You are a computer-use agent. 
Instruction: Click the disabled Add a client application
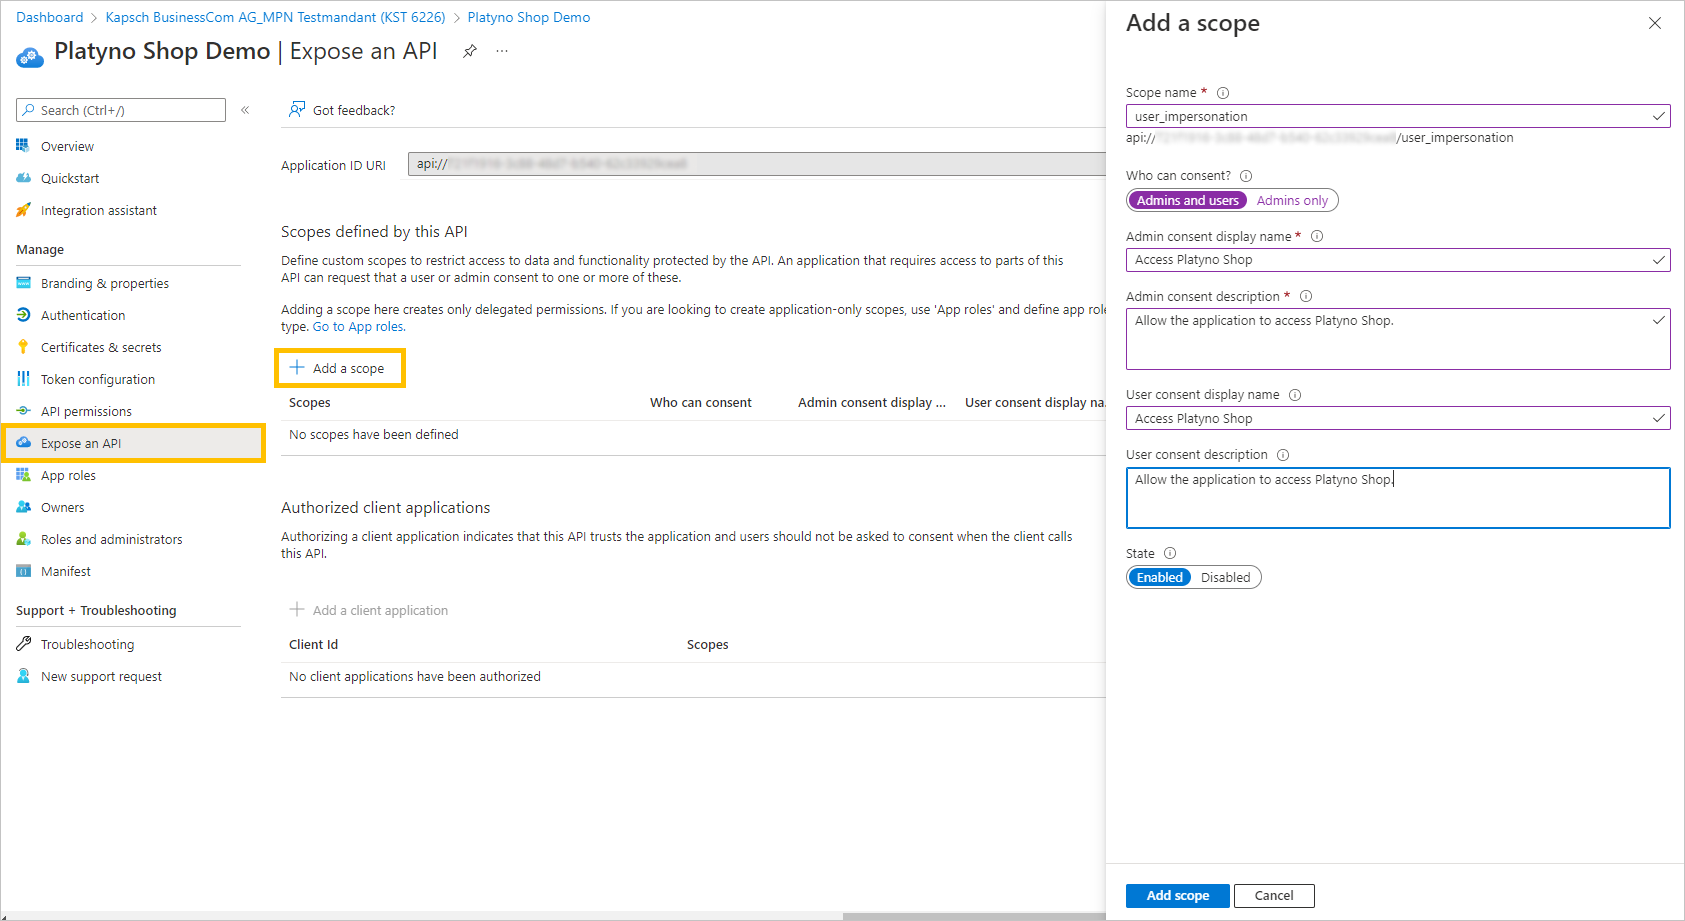[368, 610]
